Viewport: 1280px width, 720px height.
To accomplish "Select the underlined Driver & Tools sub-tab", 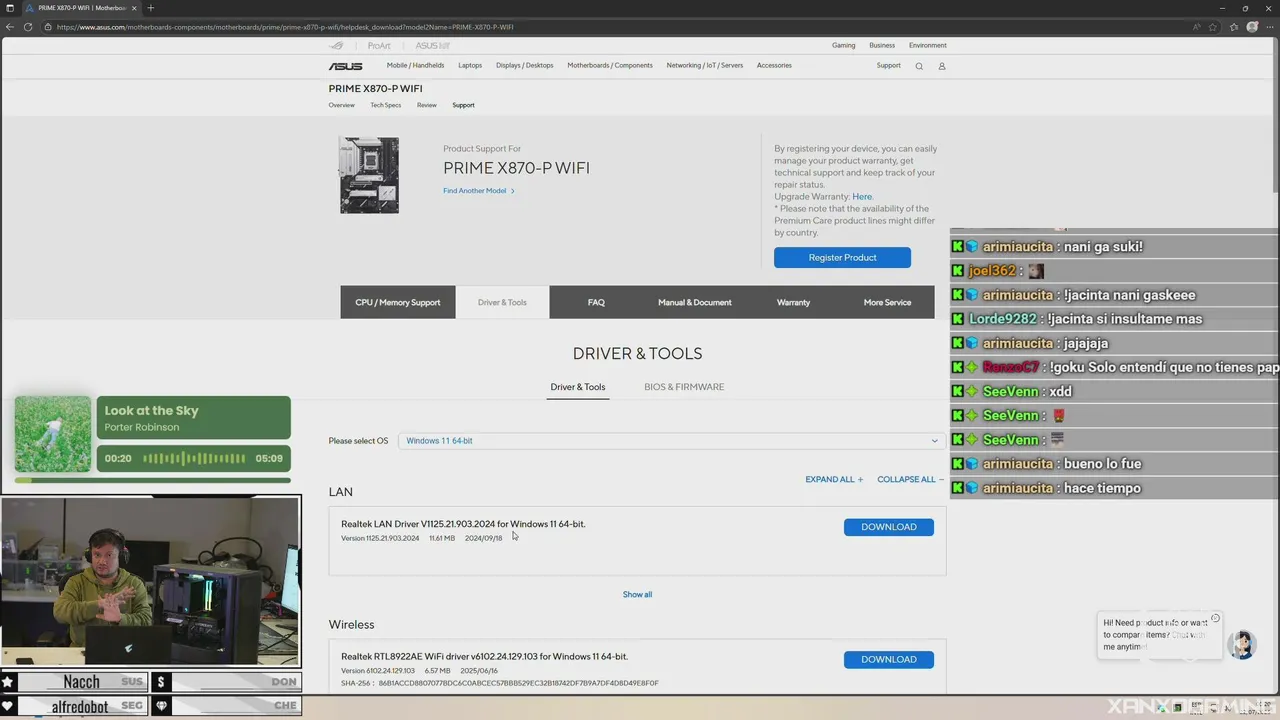I will click(x=578, y=387).
